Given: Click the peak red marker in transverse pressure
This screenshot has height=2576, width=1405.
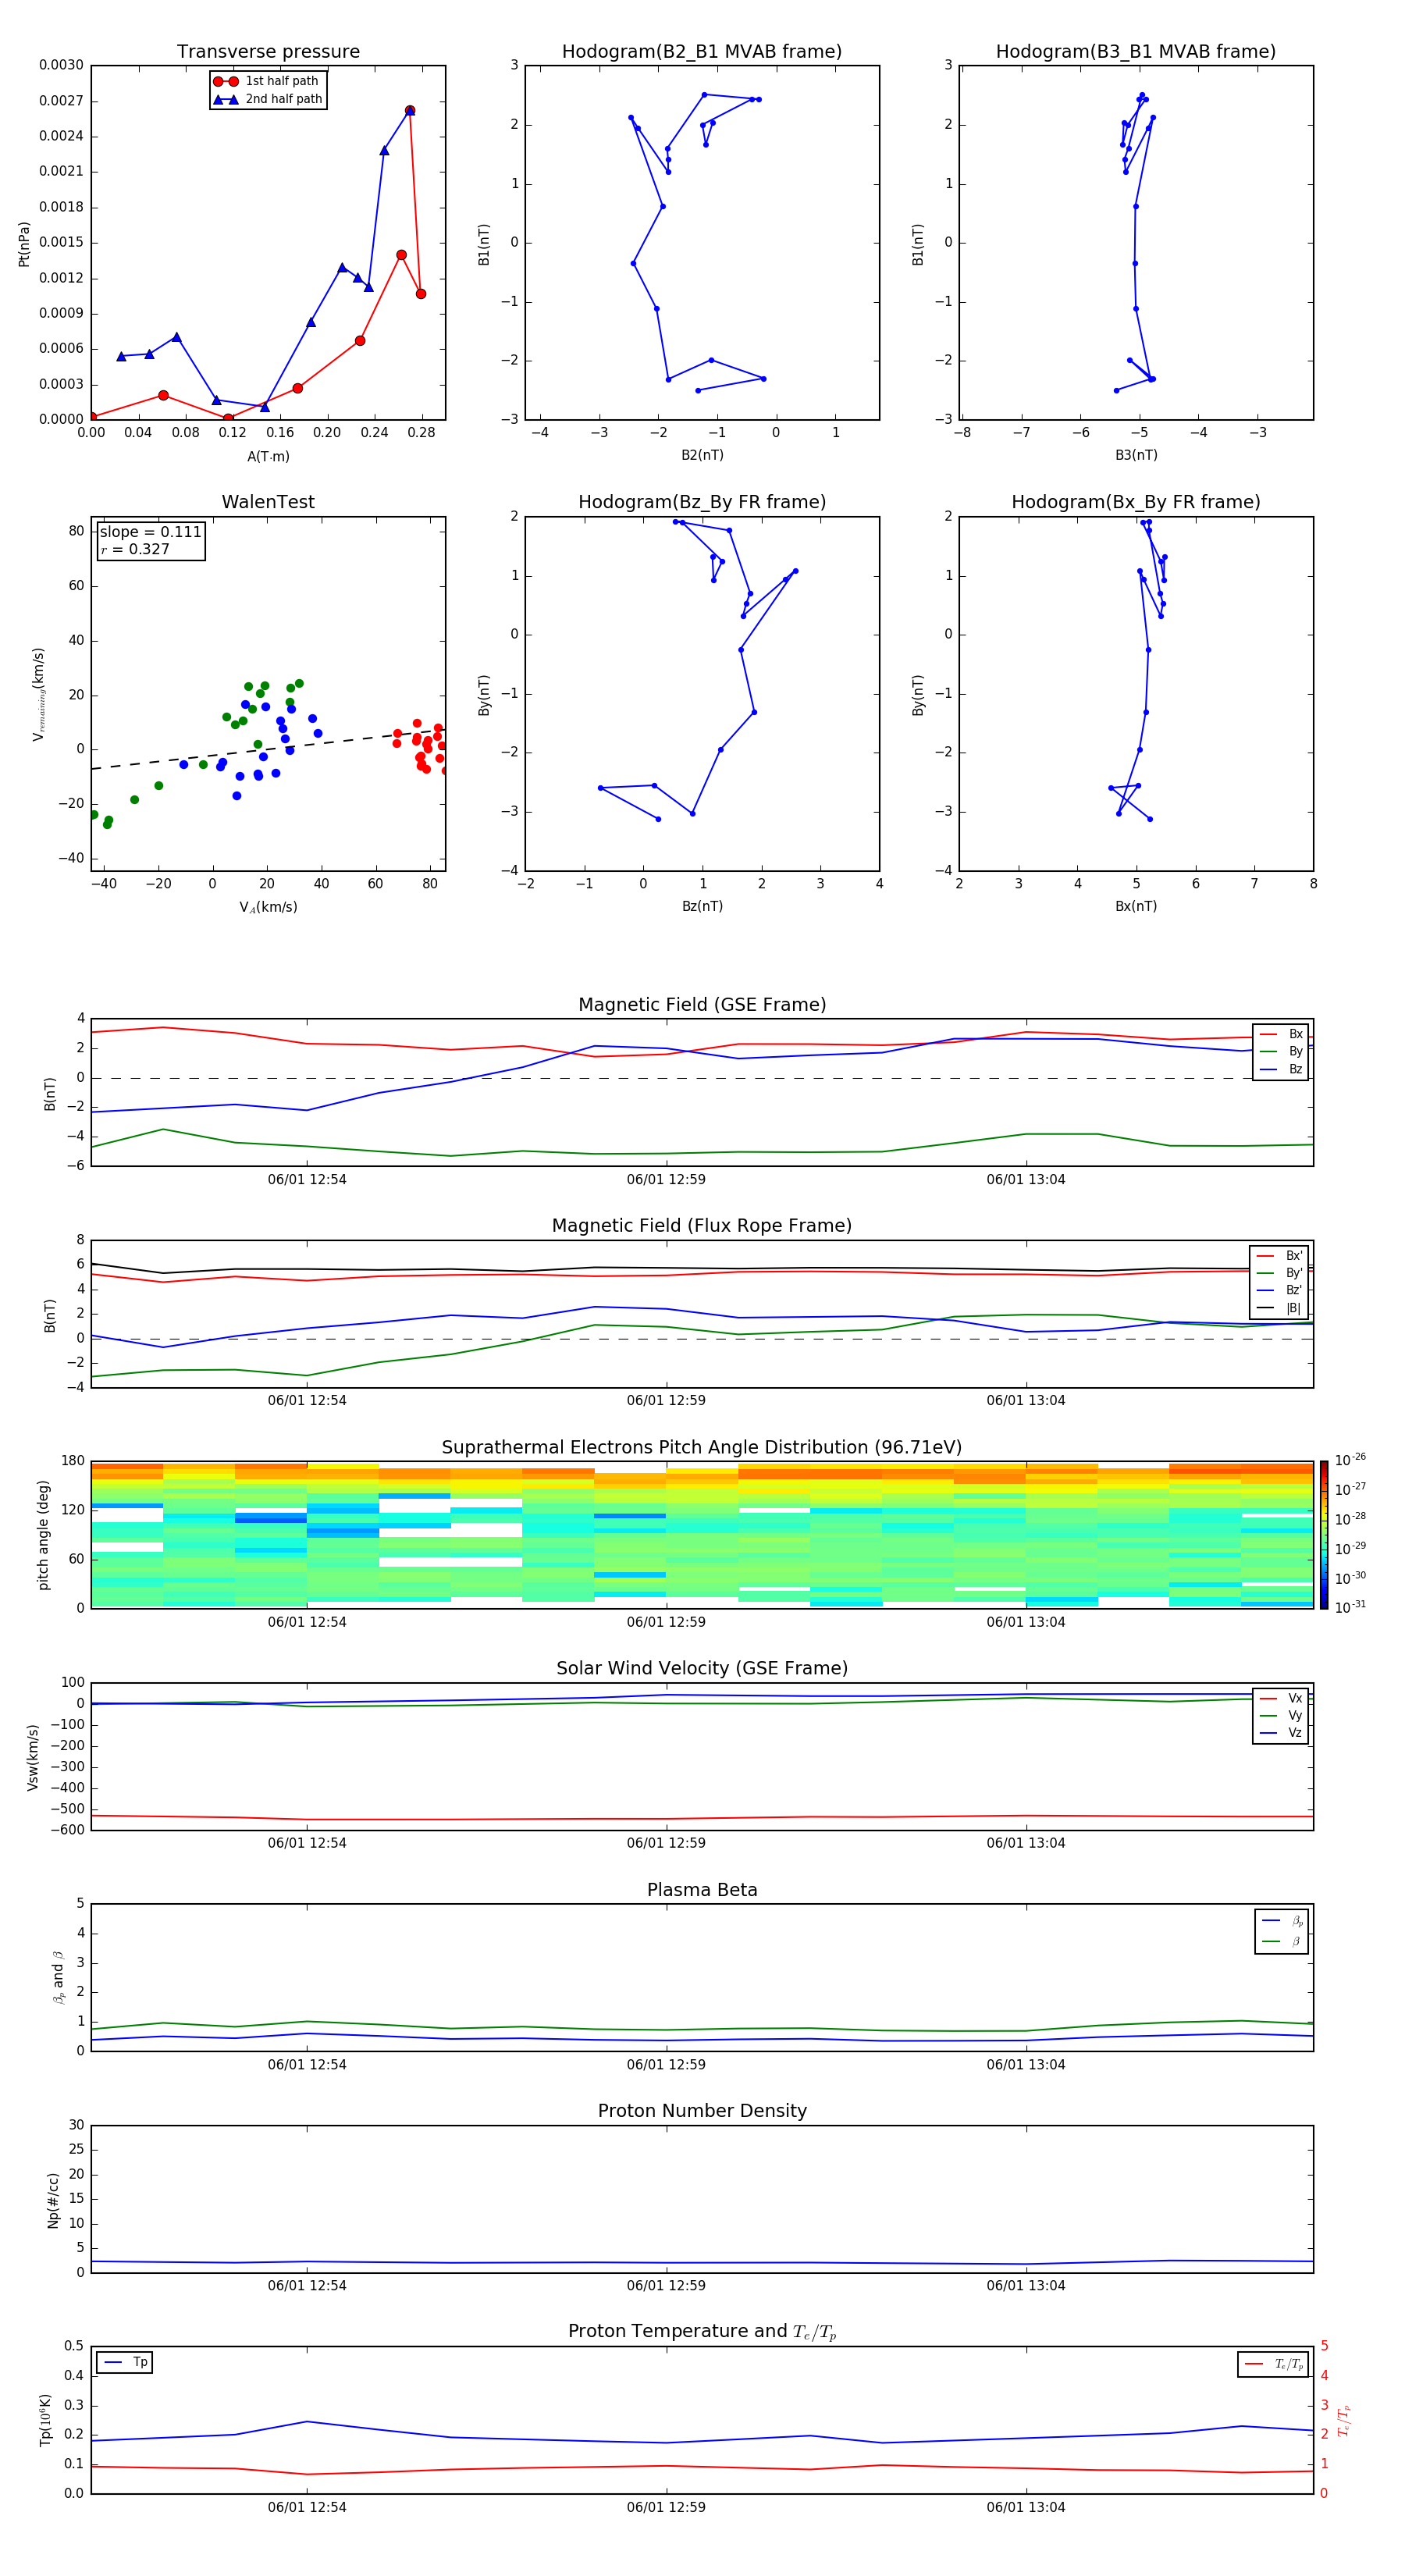Looking at the screenshot, I should (410, 111).
